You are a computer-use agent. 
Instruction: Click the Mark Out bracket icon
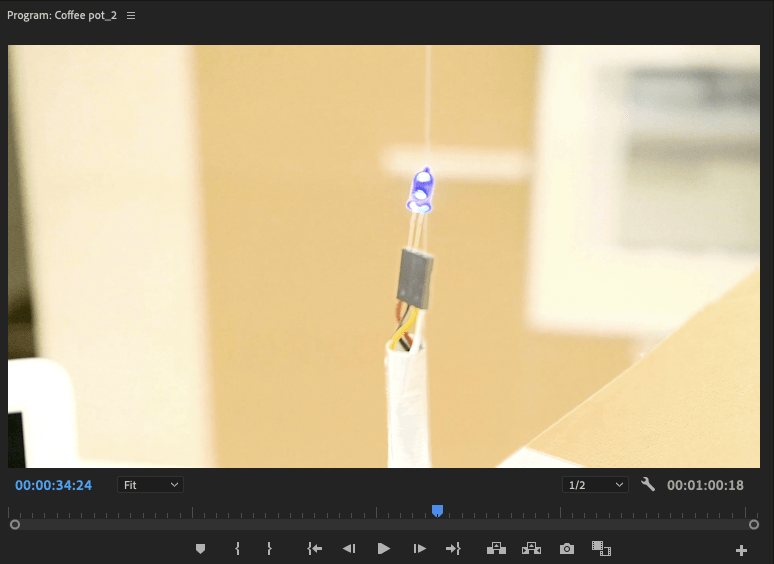pos(269,549)
